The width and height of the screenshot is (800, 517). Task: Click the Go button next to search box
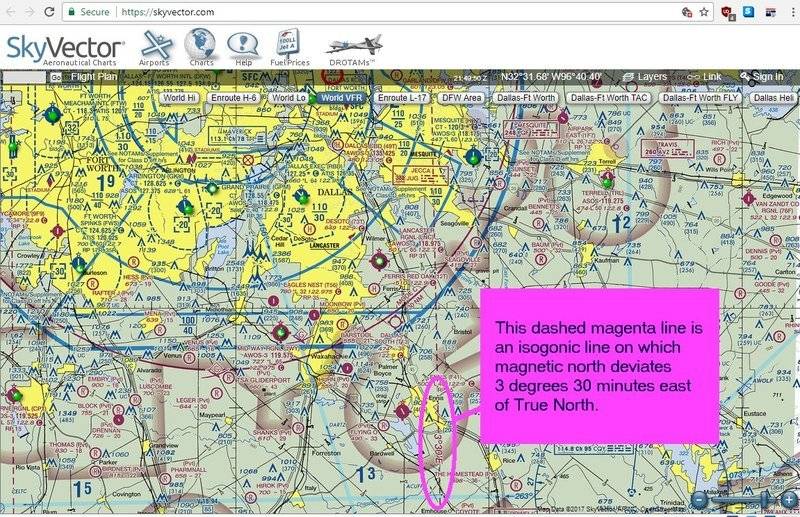click(56, 78)
